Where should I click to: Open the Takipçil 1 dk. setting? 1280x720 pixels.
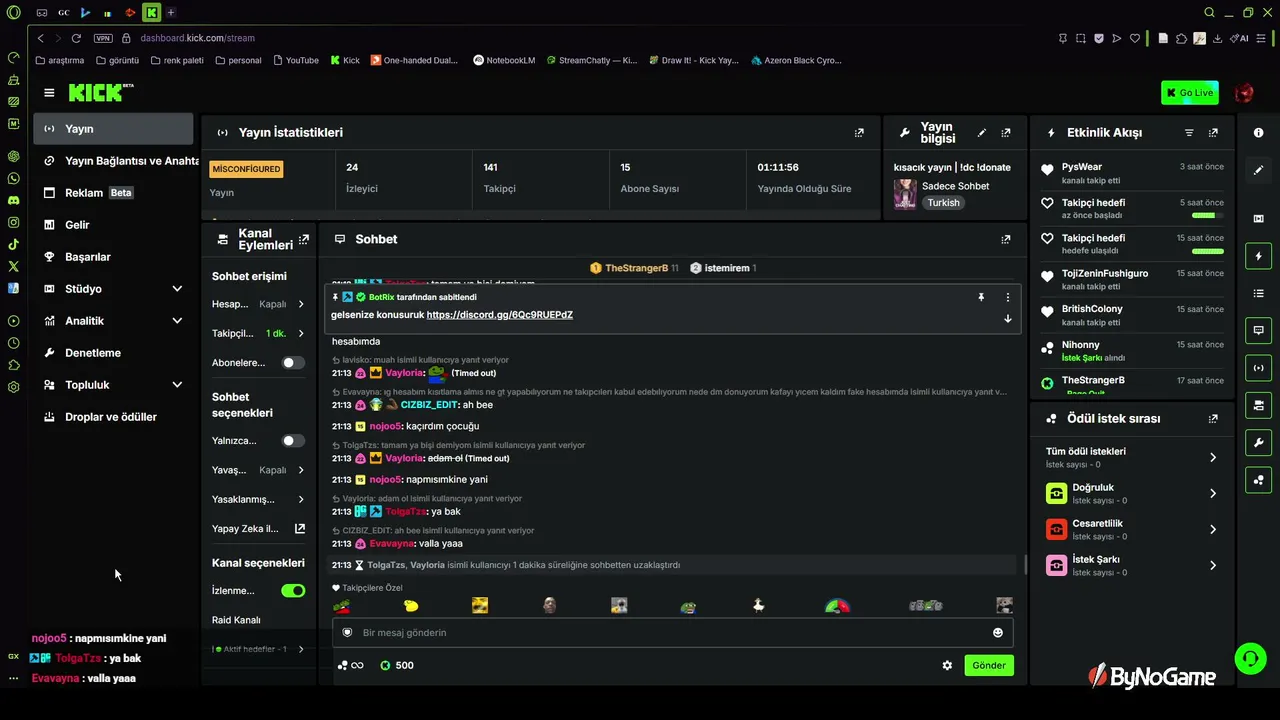259,333
